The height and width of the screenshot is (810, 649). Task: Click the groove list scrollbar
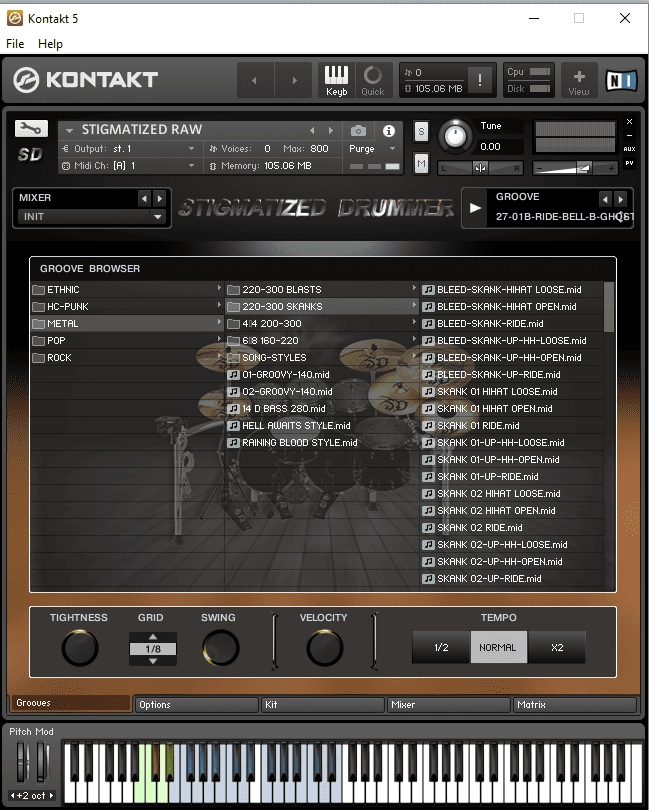609,307
